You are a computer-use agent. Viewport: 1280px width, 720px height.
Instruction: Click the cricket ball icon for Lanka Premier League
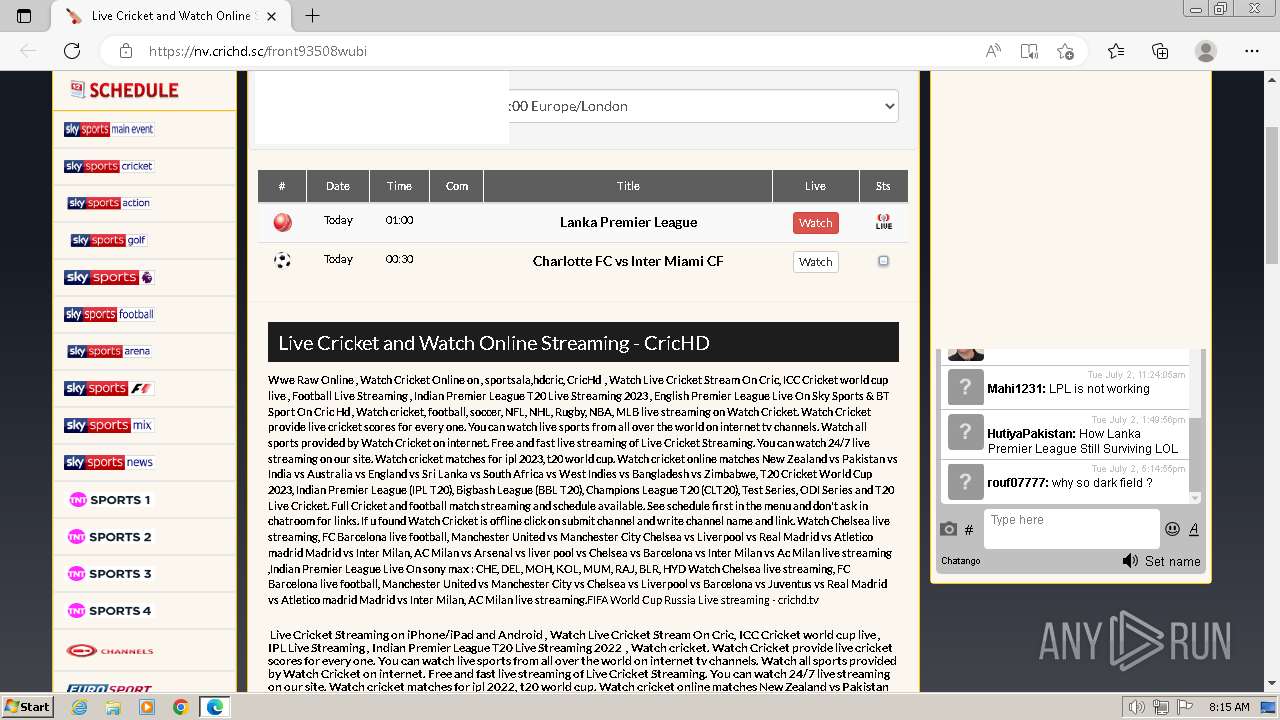282,222
